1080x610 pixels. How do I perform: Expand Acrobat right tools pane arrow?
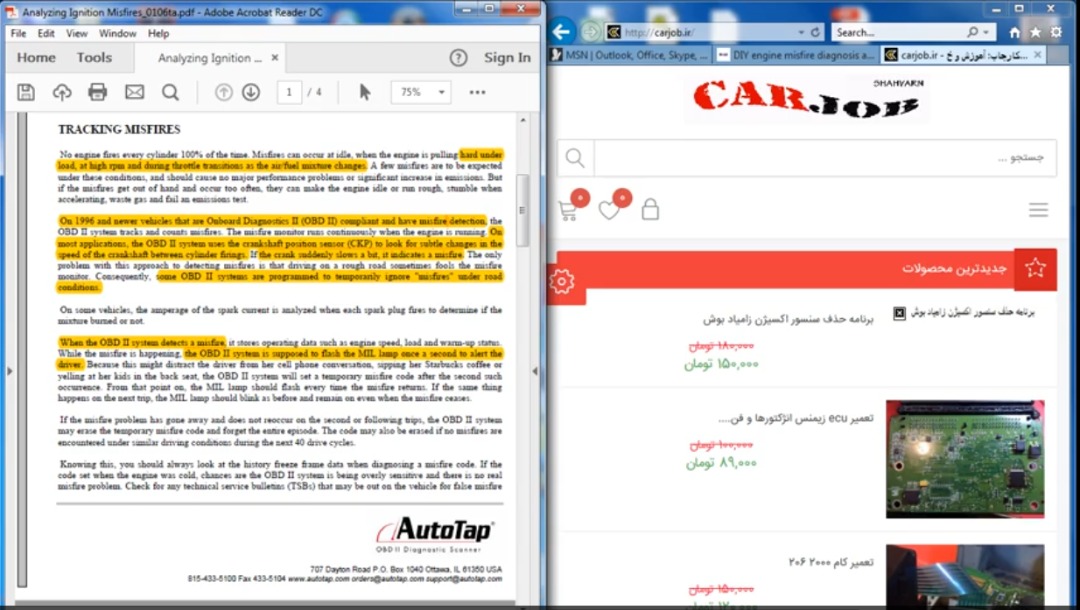click(x=535, y=371)
